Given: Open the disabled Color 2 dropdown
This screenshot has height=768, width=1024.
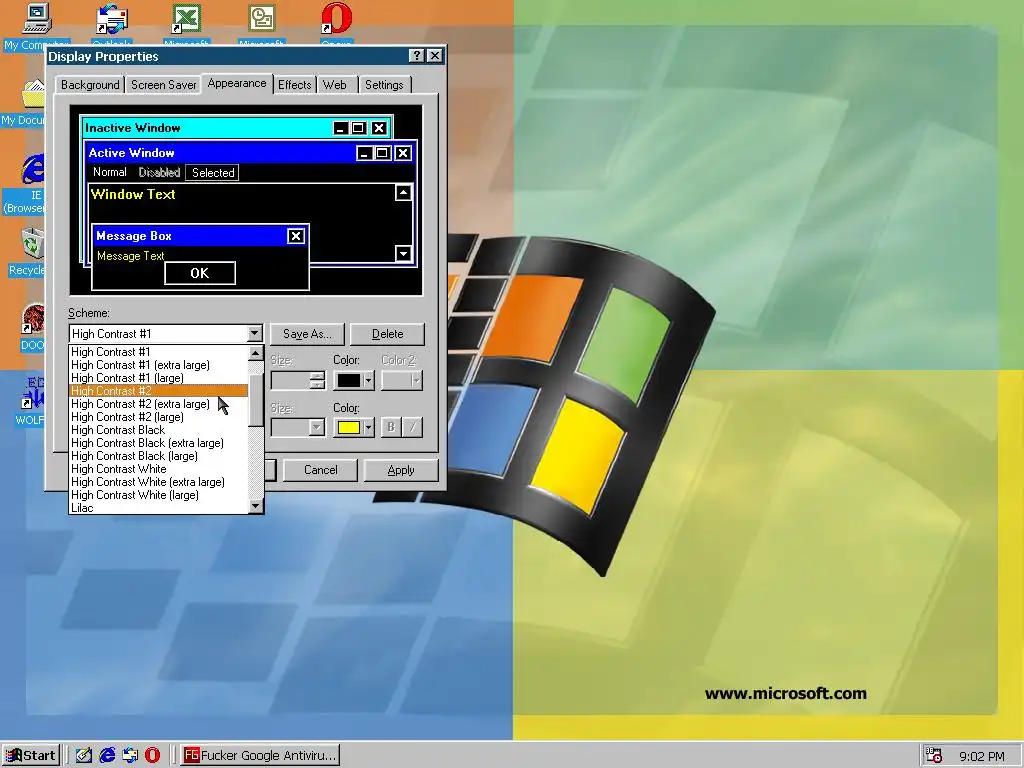Looking at the screenshot, I should point(402,380).
